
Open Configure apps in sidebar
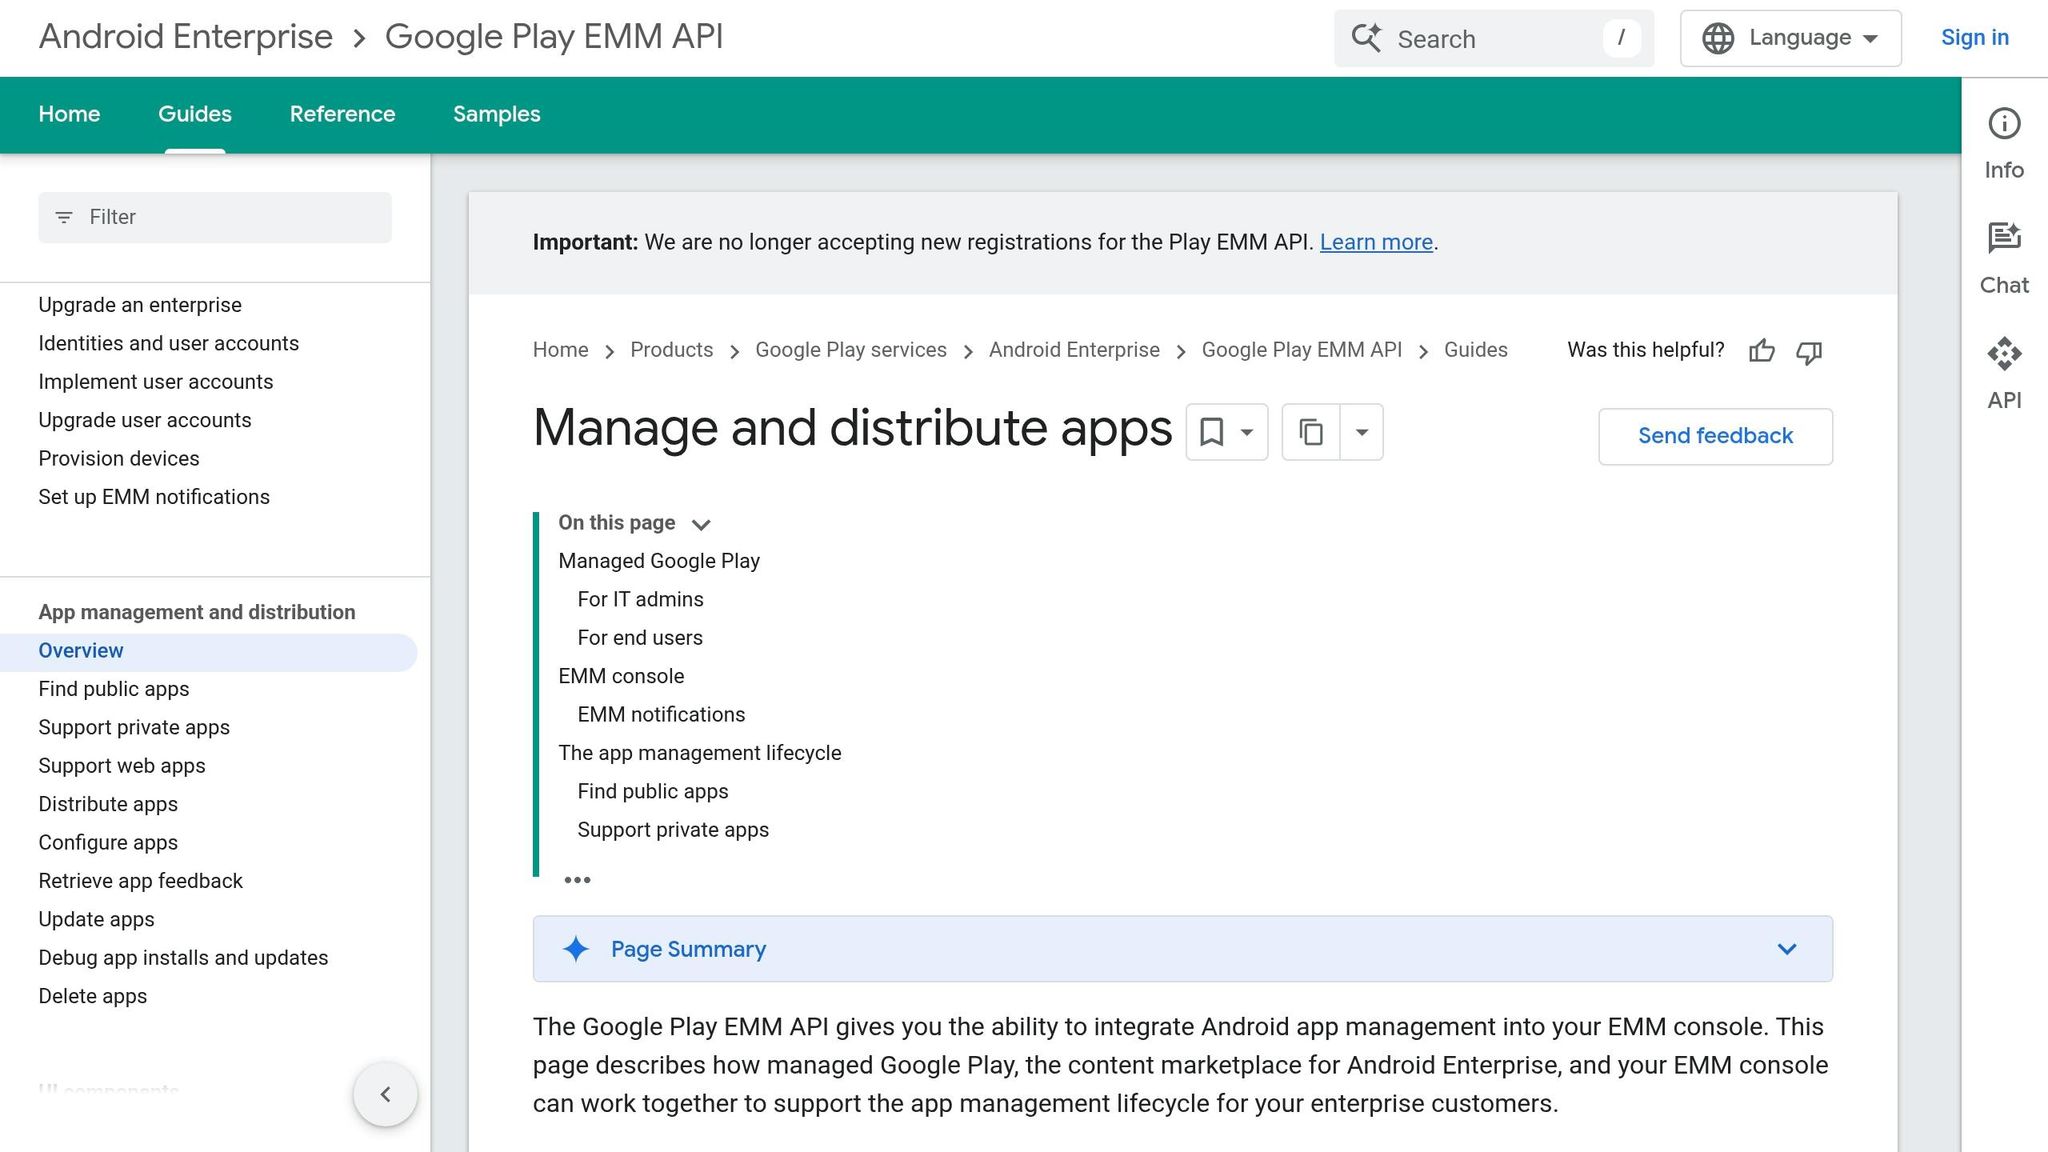(107, 843)
